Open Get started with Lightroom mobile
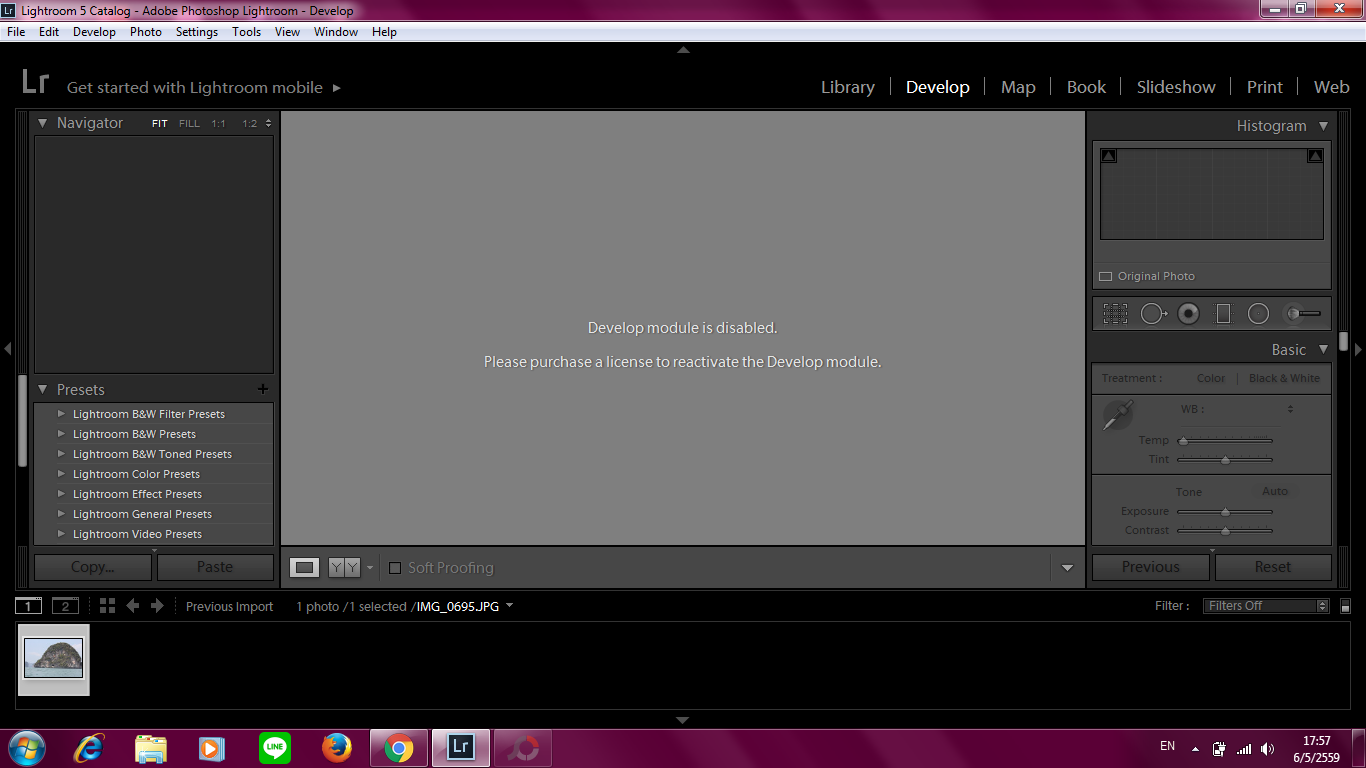1366x768 pixels. (204, 88)
